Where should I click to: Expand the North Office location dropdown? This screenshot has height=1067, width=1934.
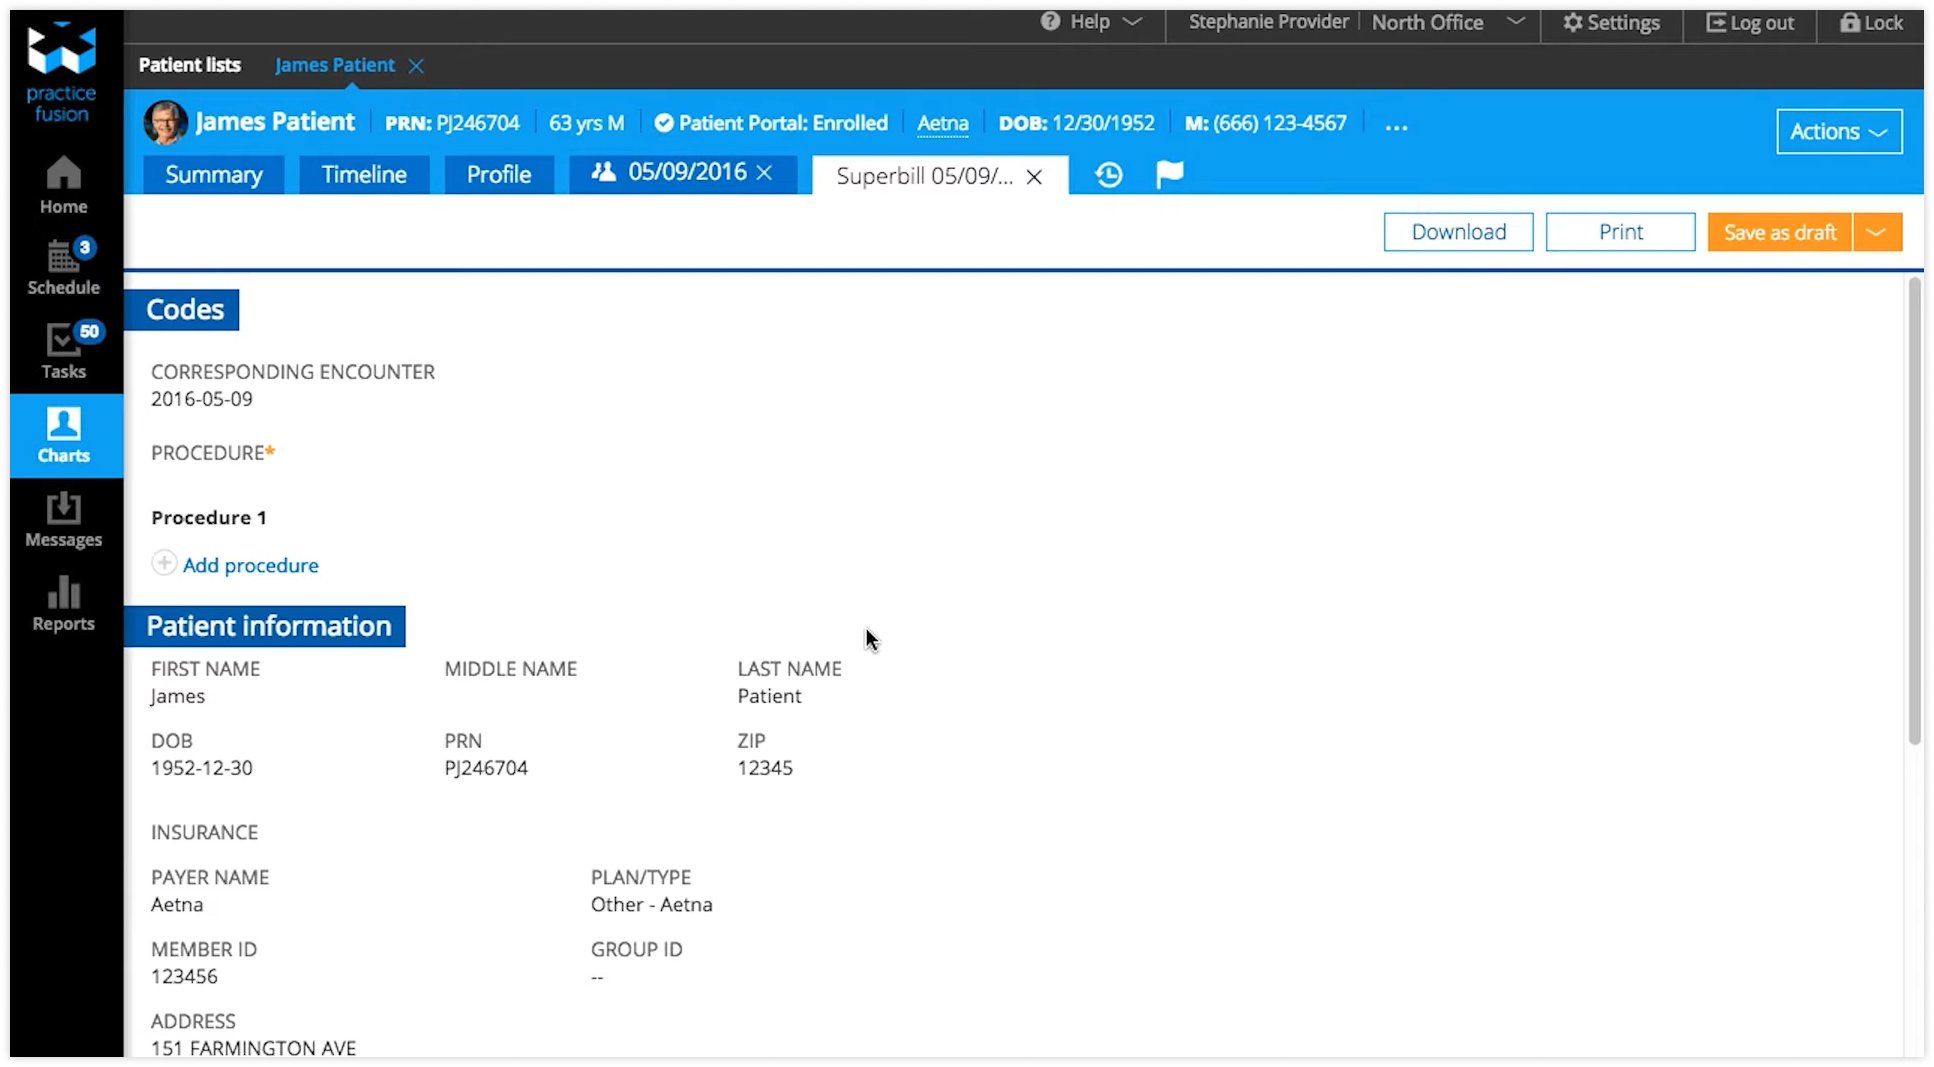pyautogui.click(x=1516, y=22)
